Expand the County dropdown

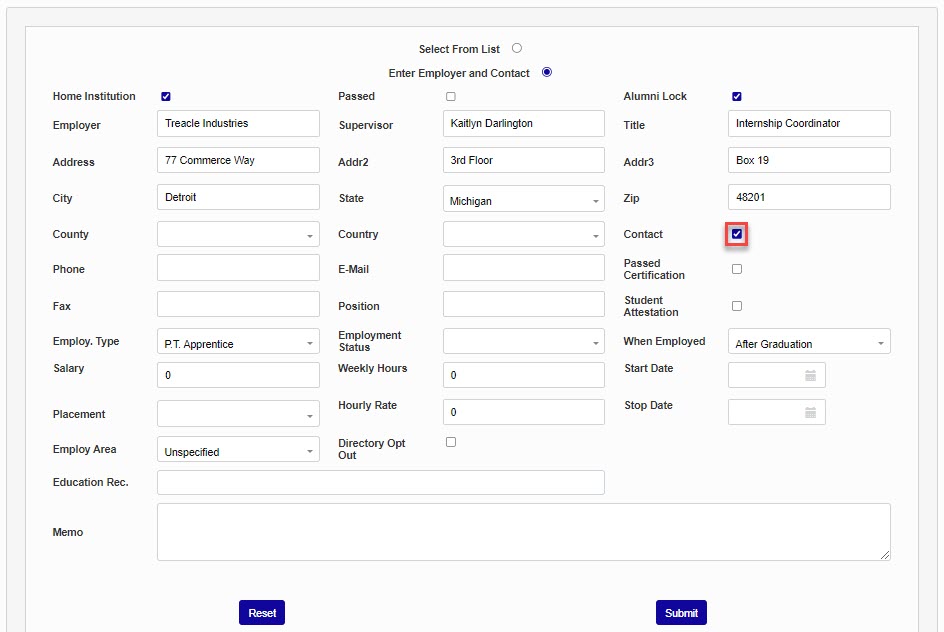[x=238, y=235]
